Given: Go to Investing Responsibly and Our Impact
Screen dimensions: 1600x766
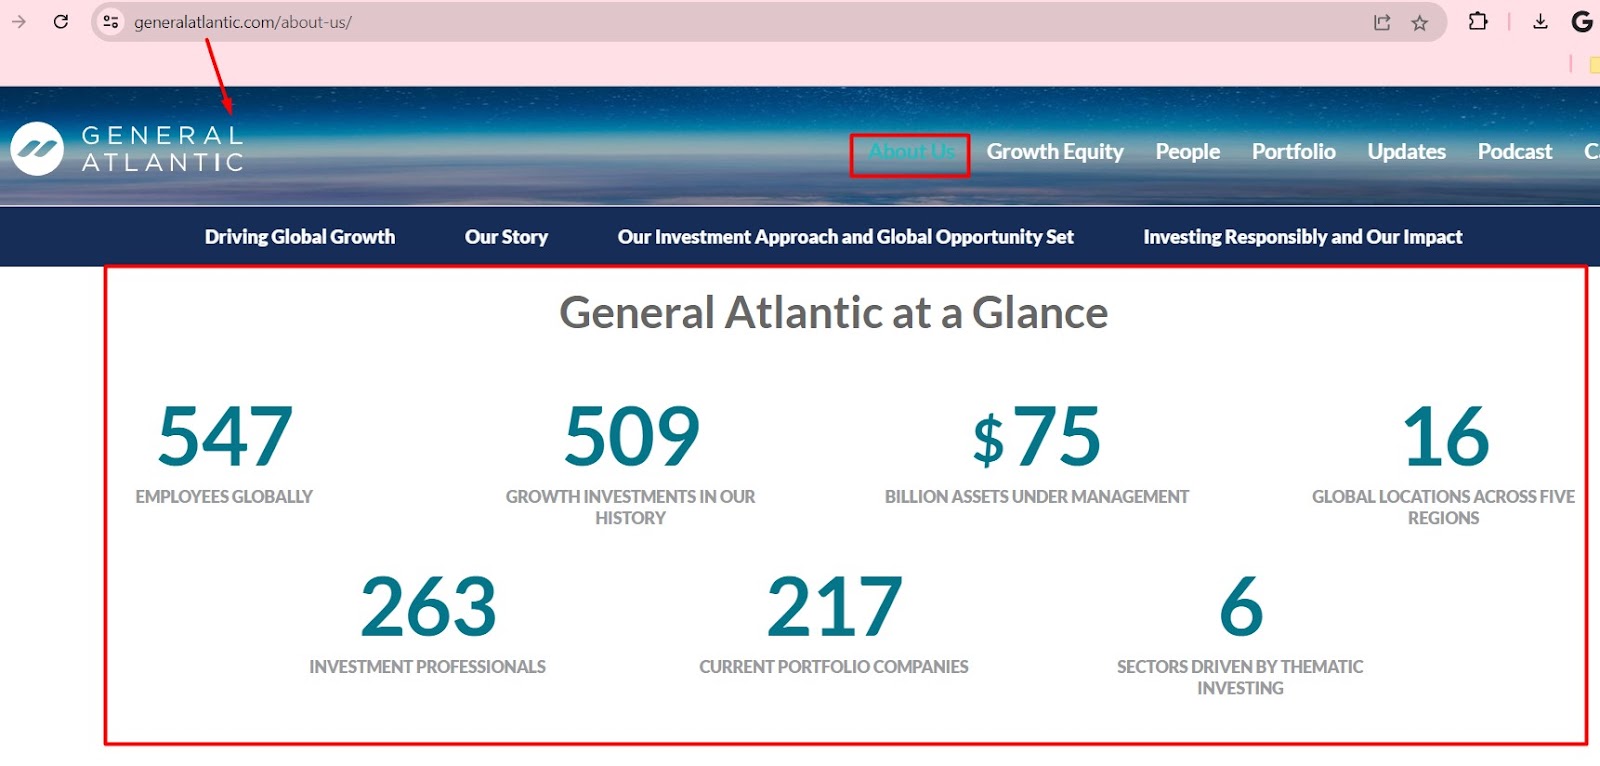Looking at the screenshot, I should point(1303,237).
